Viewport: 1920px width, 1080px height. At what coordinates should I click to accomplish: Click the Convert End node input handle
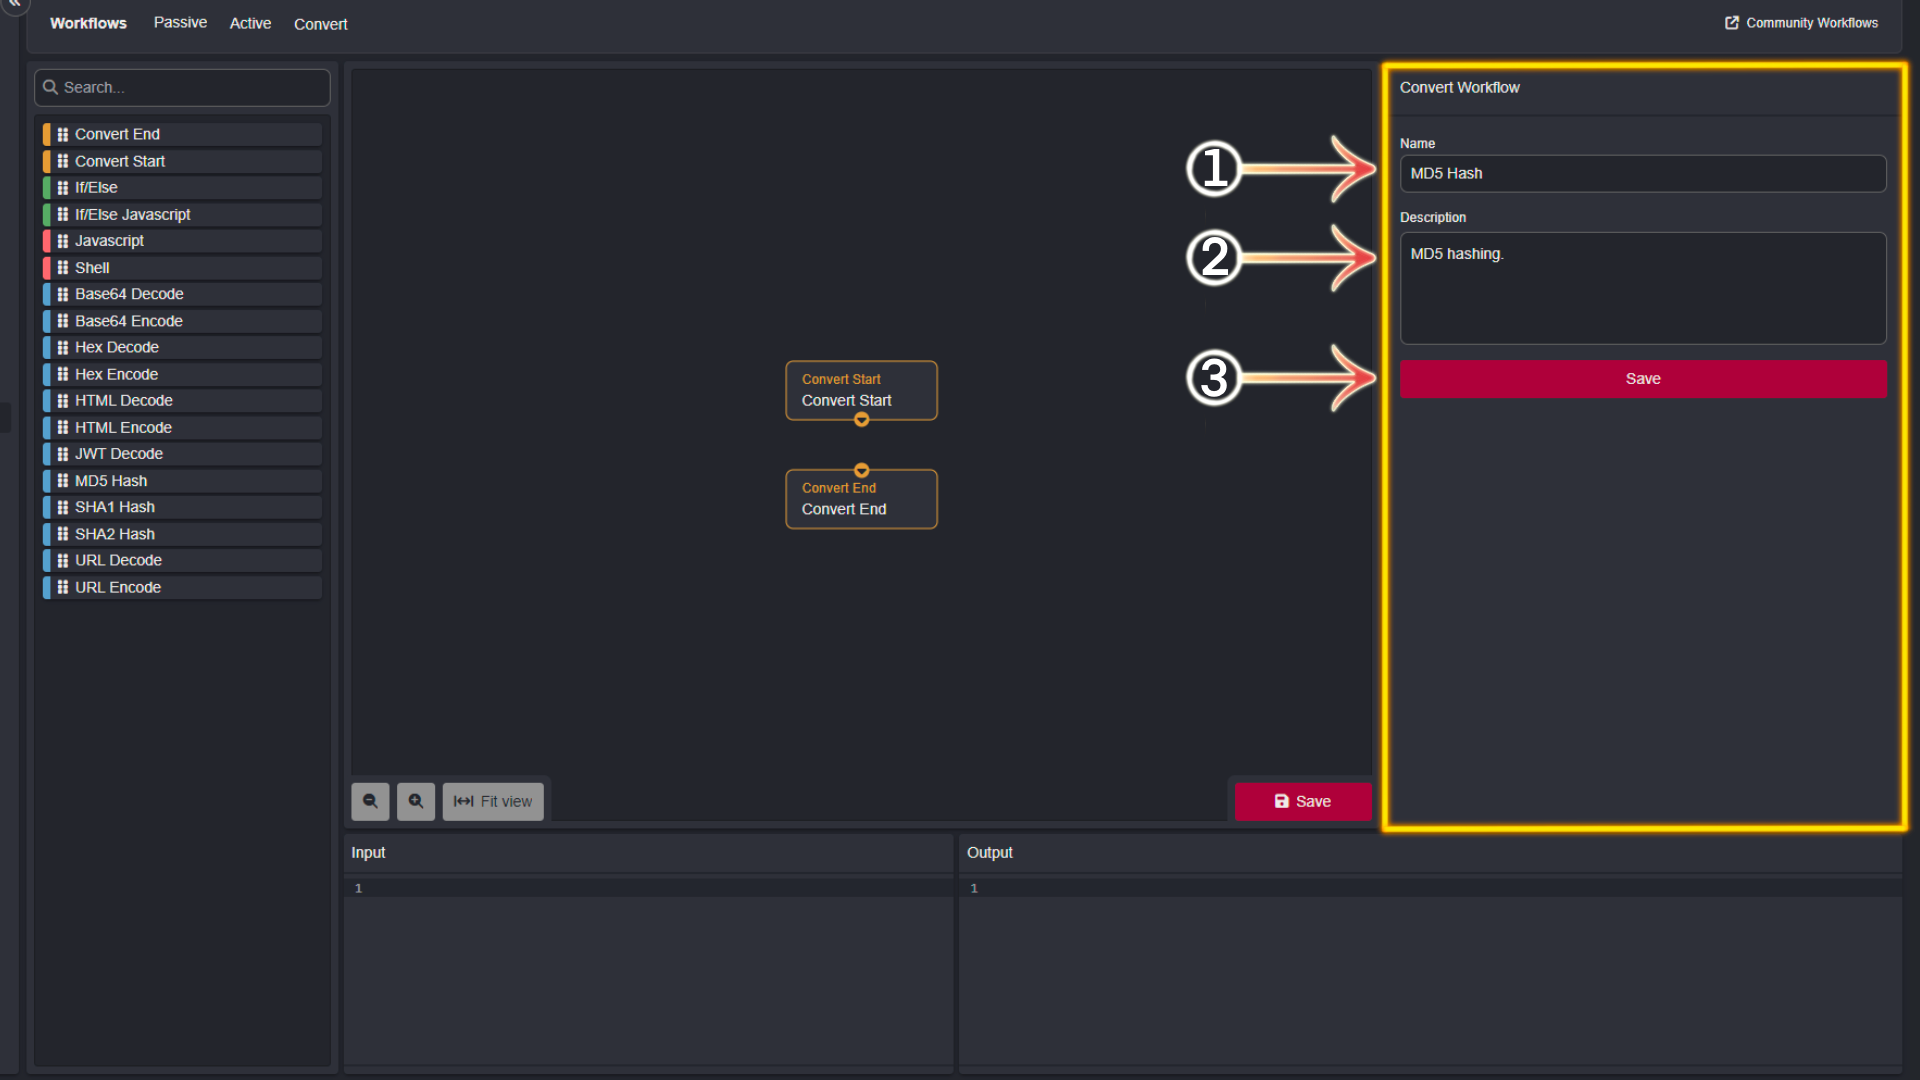pyautogui.click(x=861, y=470)
